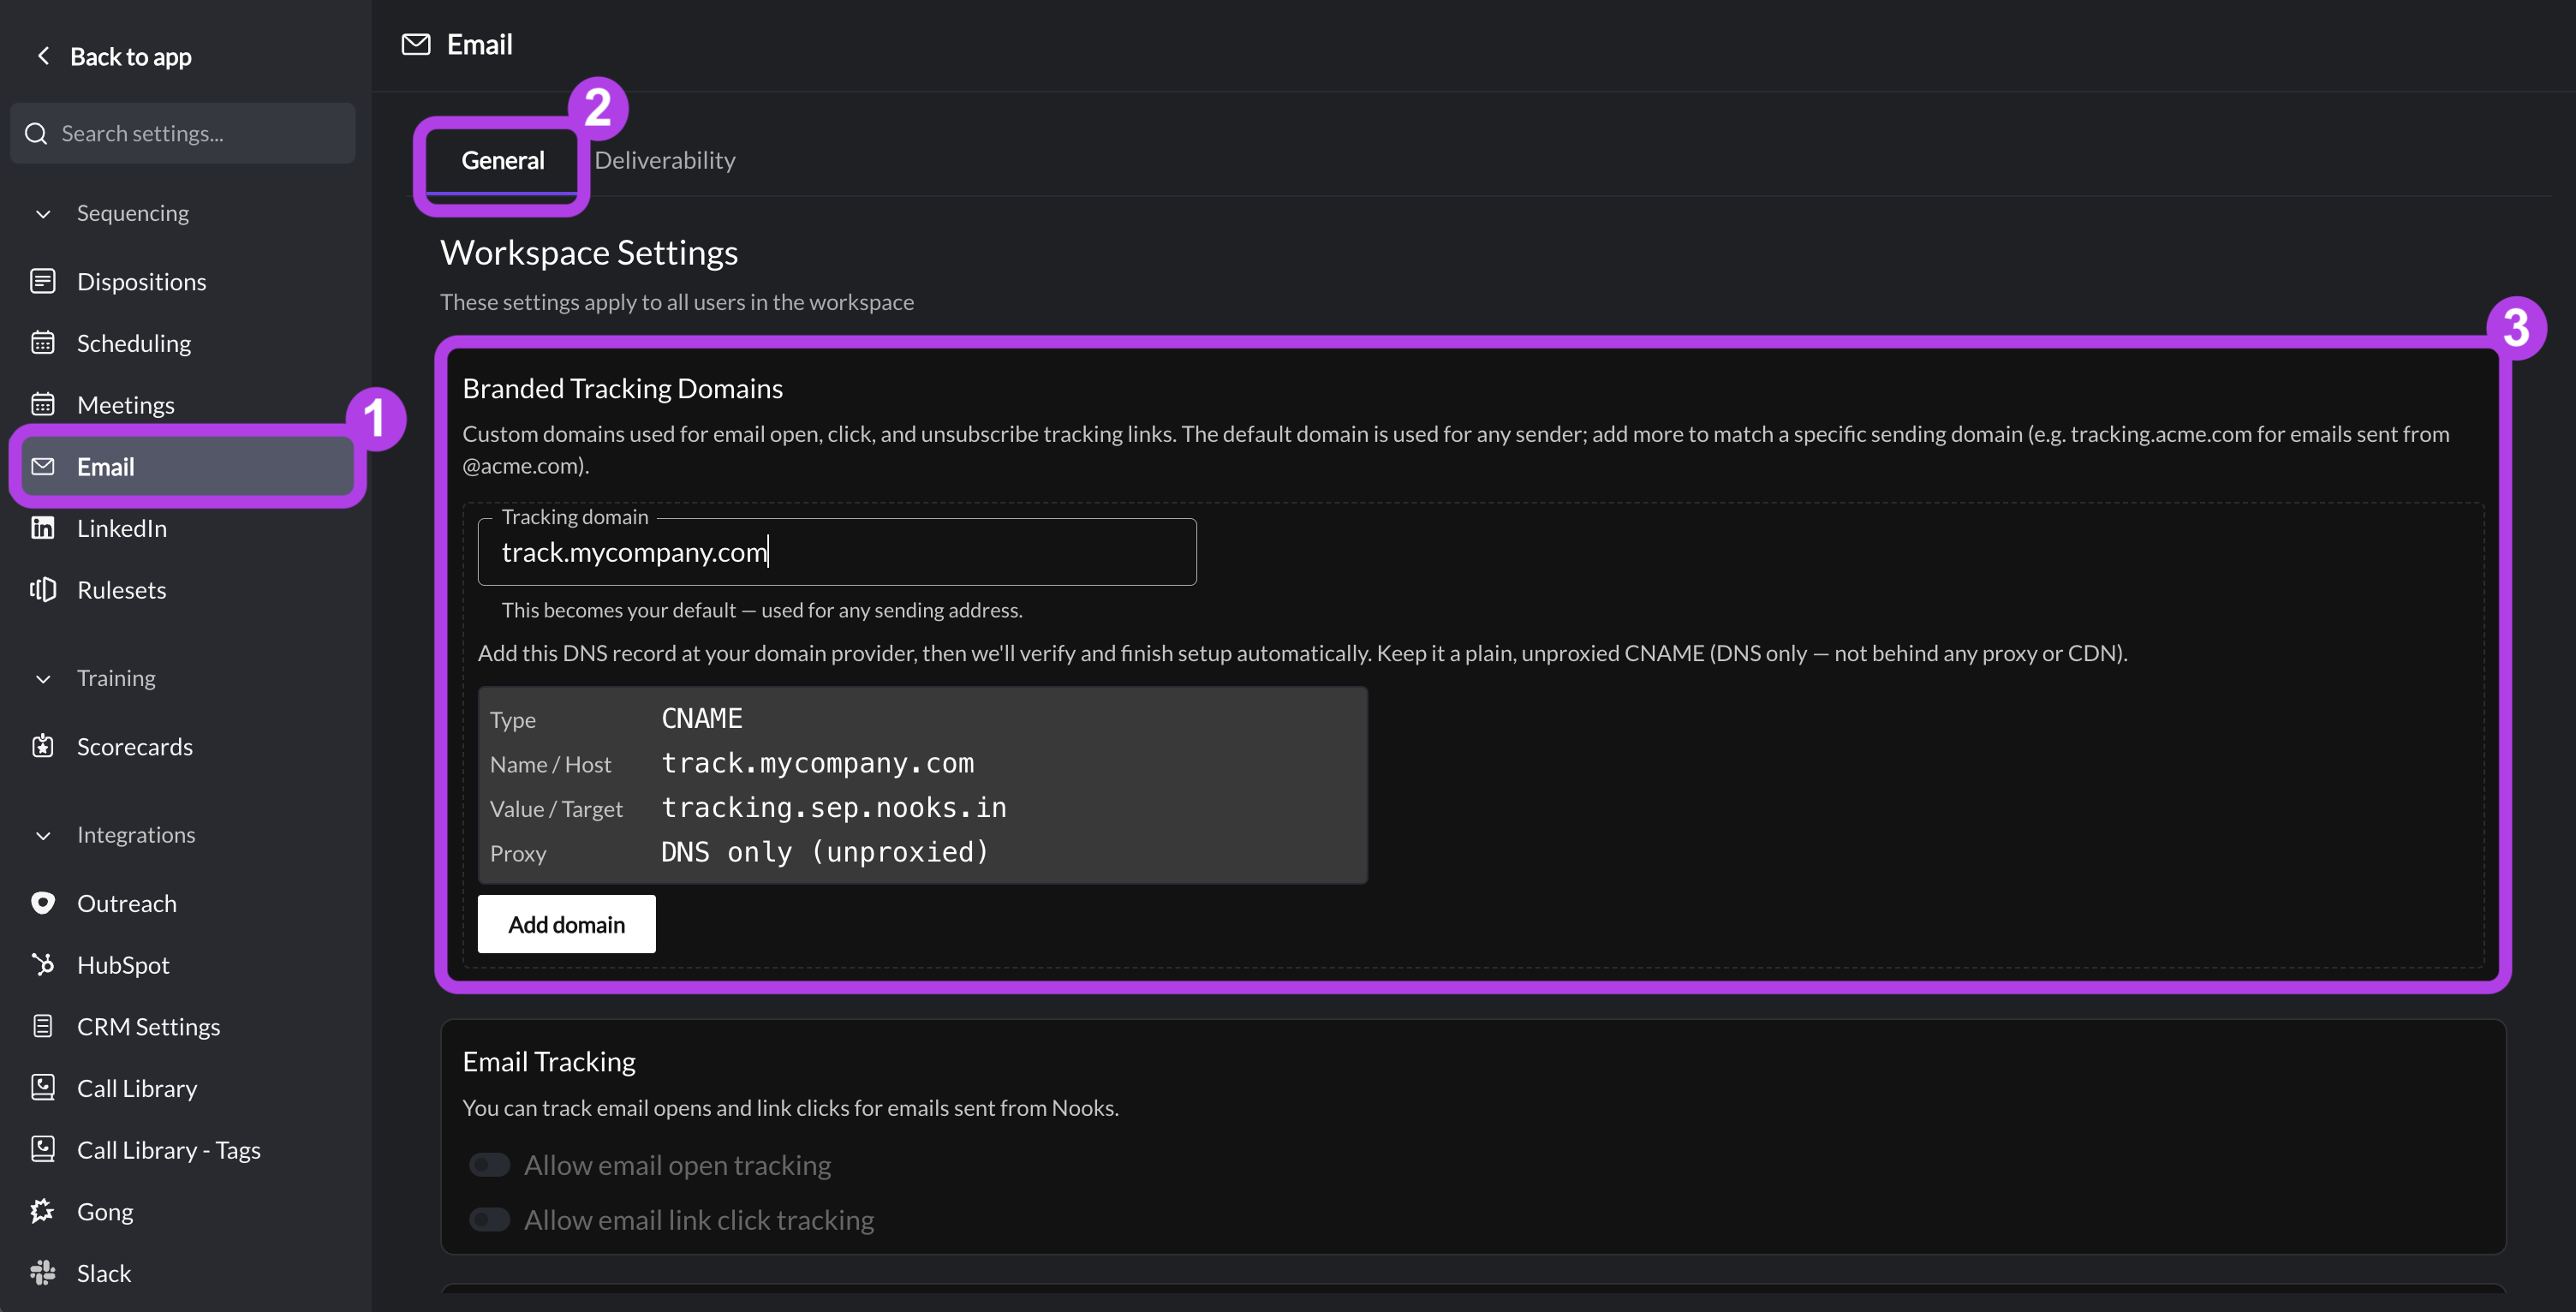Click the track.mycompany.com host value in DNS record
2576x1312 pixels.
(x=818, y=763)
